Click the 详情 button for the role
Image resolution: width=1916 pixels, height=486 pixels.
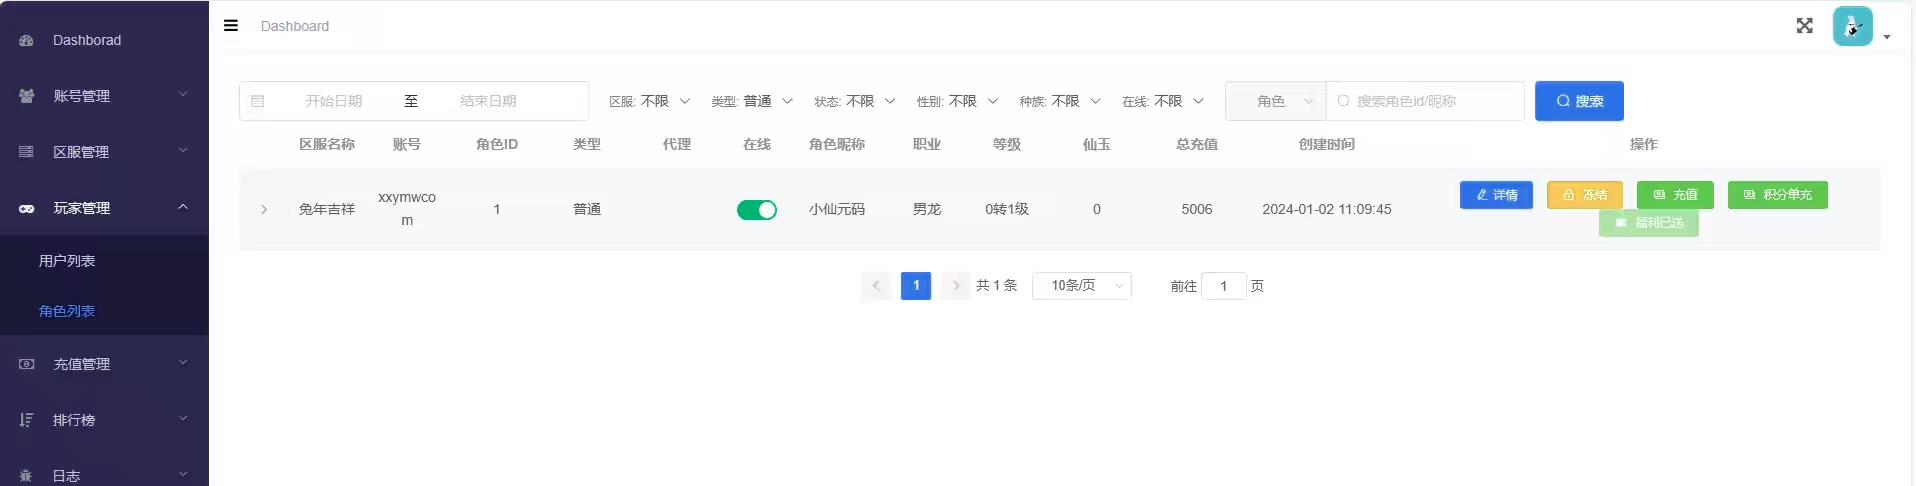tap(1496, 195)
